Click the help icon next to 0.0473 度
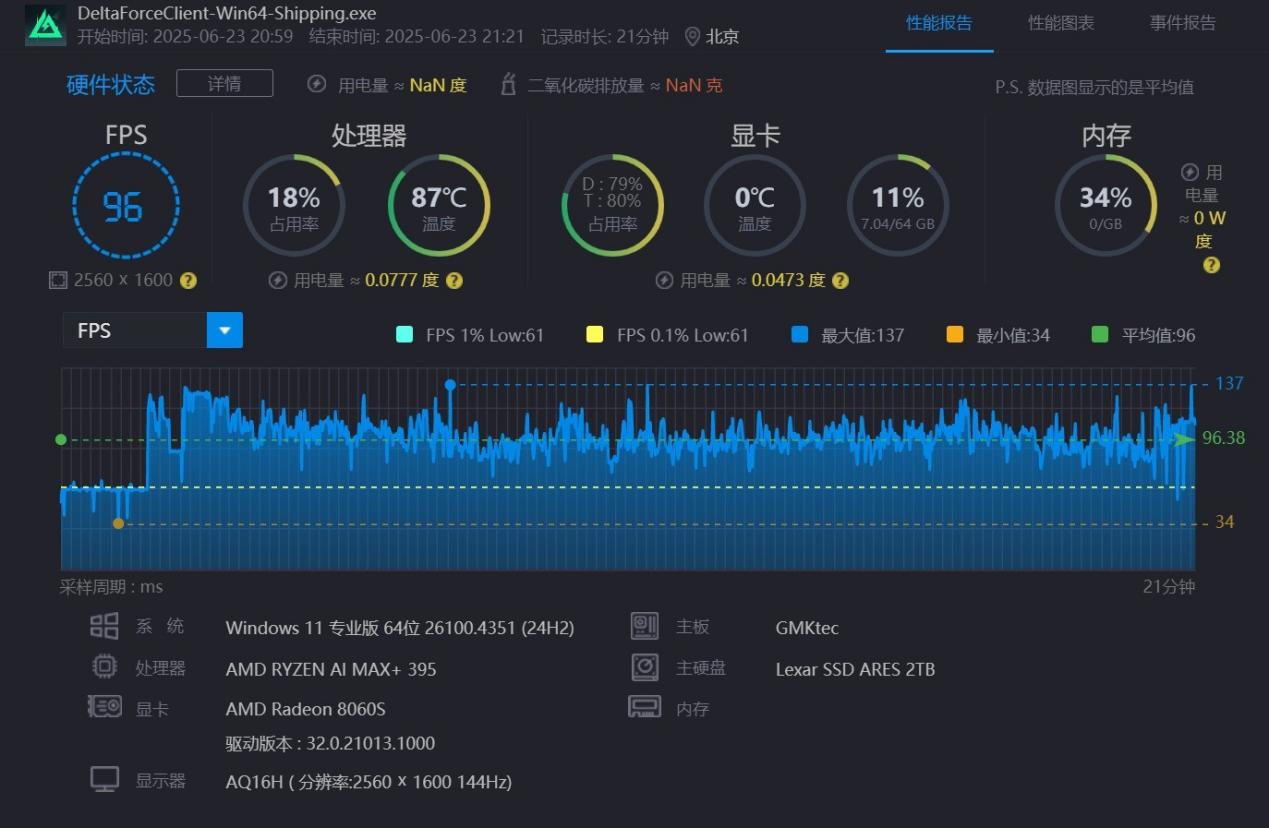The height and width of the screenshot is (828, 1269). 841,281
